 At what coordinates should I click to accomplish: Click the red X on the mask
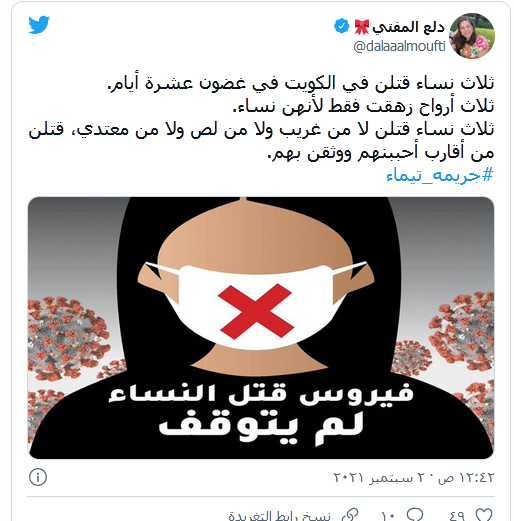coord(256,311)
